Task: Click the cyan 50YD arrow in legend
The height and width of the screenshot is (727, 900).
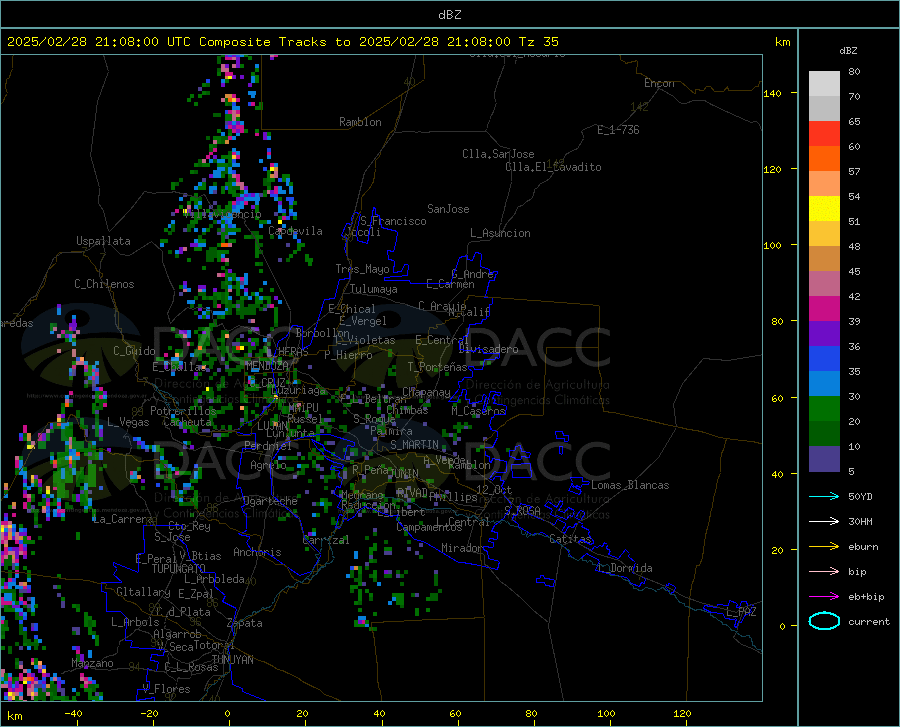Action: coord(824,496)
